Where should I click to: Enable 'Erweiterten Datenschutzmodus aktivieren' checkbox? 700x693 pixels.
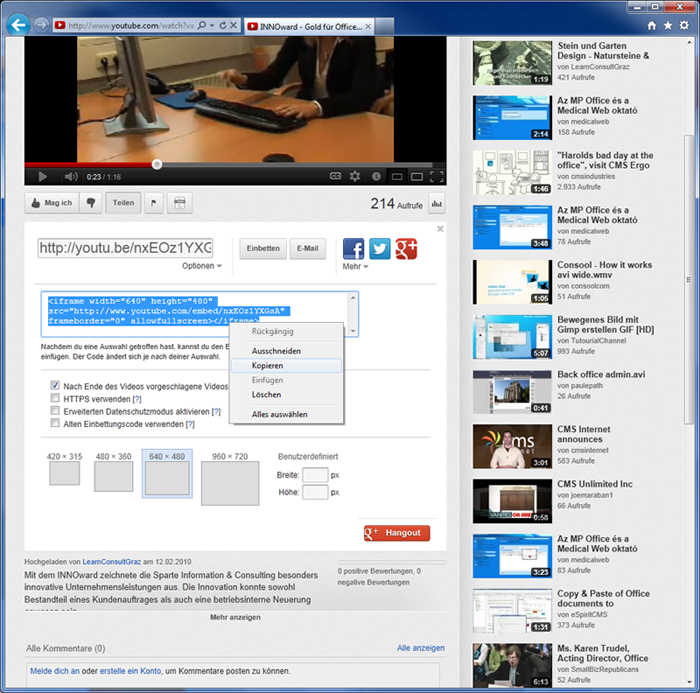pyautogui.click(x=55, y=410)
